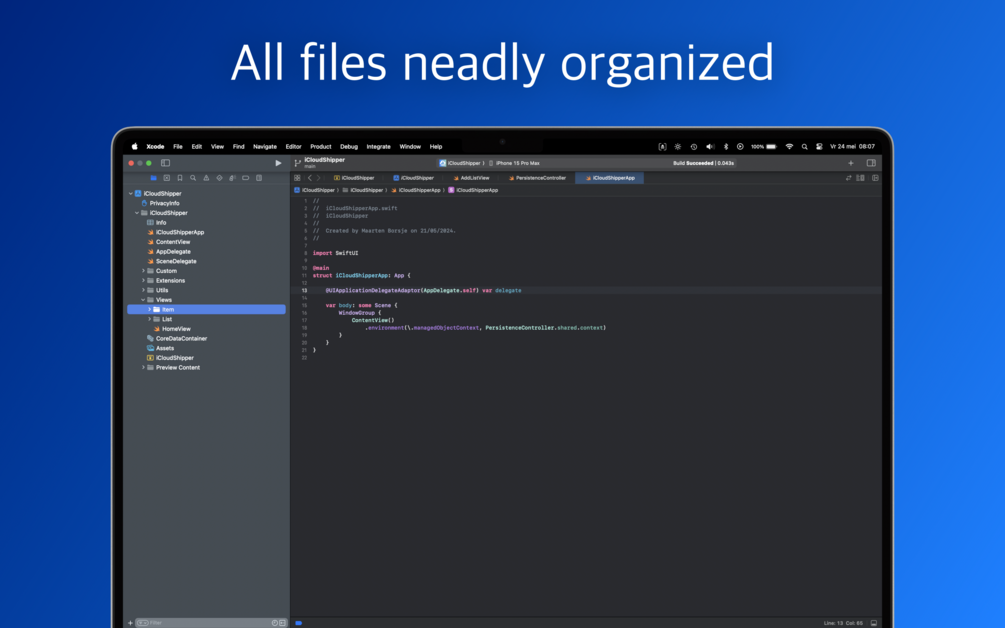Open the File menu
Screen dimensions: 1005x628
(x=178, y=147)
